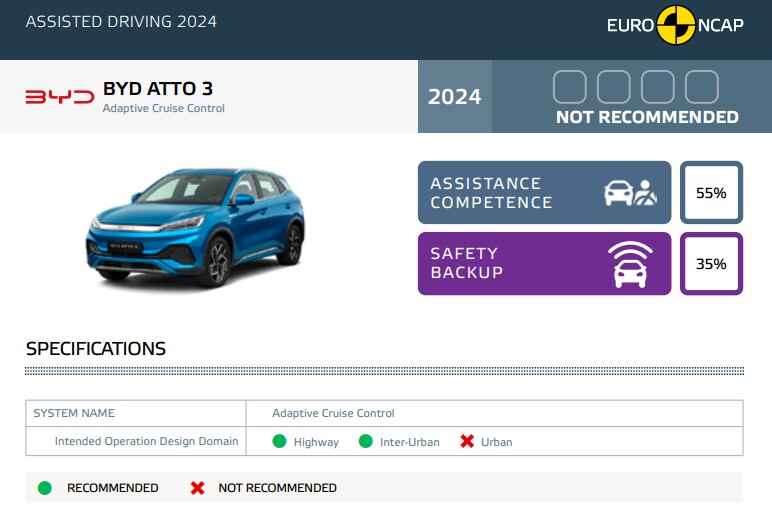Viewport: 772px width, 530px height.
Task: Click the 55% score box
Action: (x=711, y=193)
